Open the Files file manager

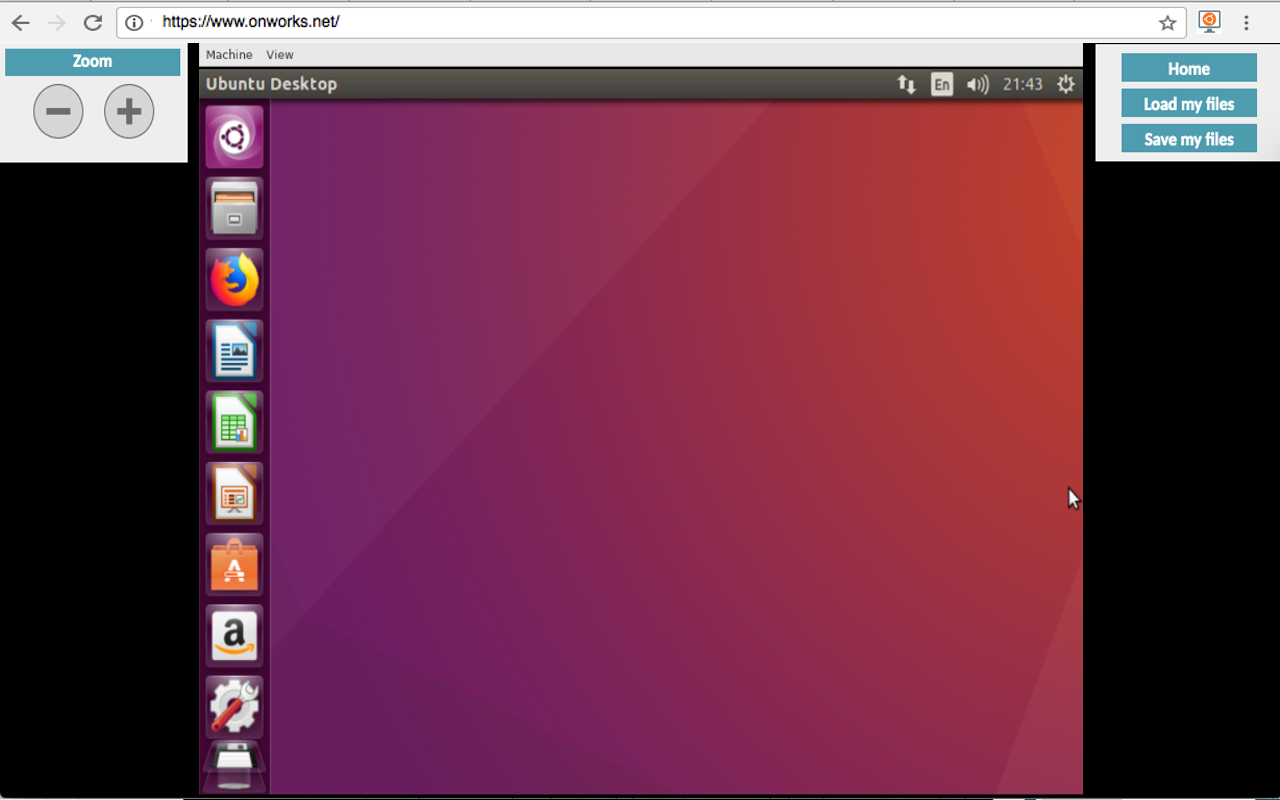tap(233, 208)
